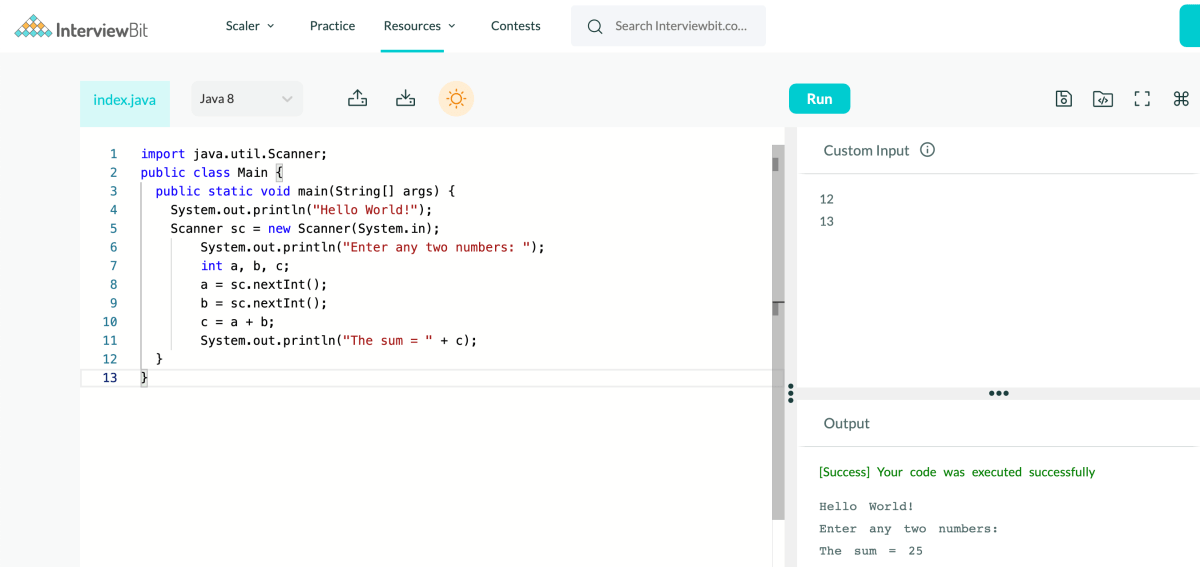Image resolution: width=1200 pixels, height=567 pixels.
Task: Click the teal button at top-right corner
Action: 1189,26
